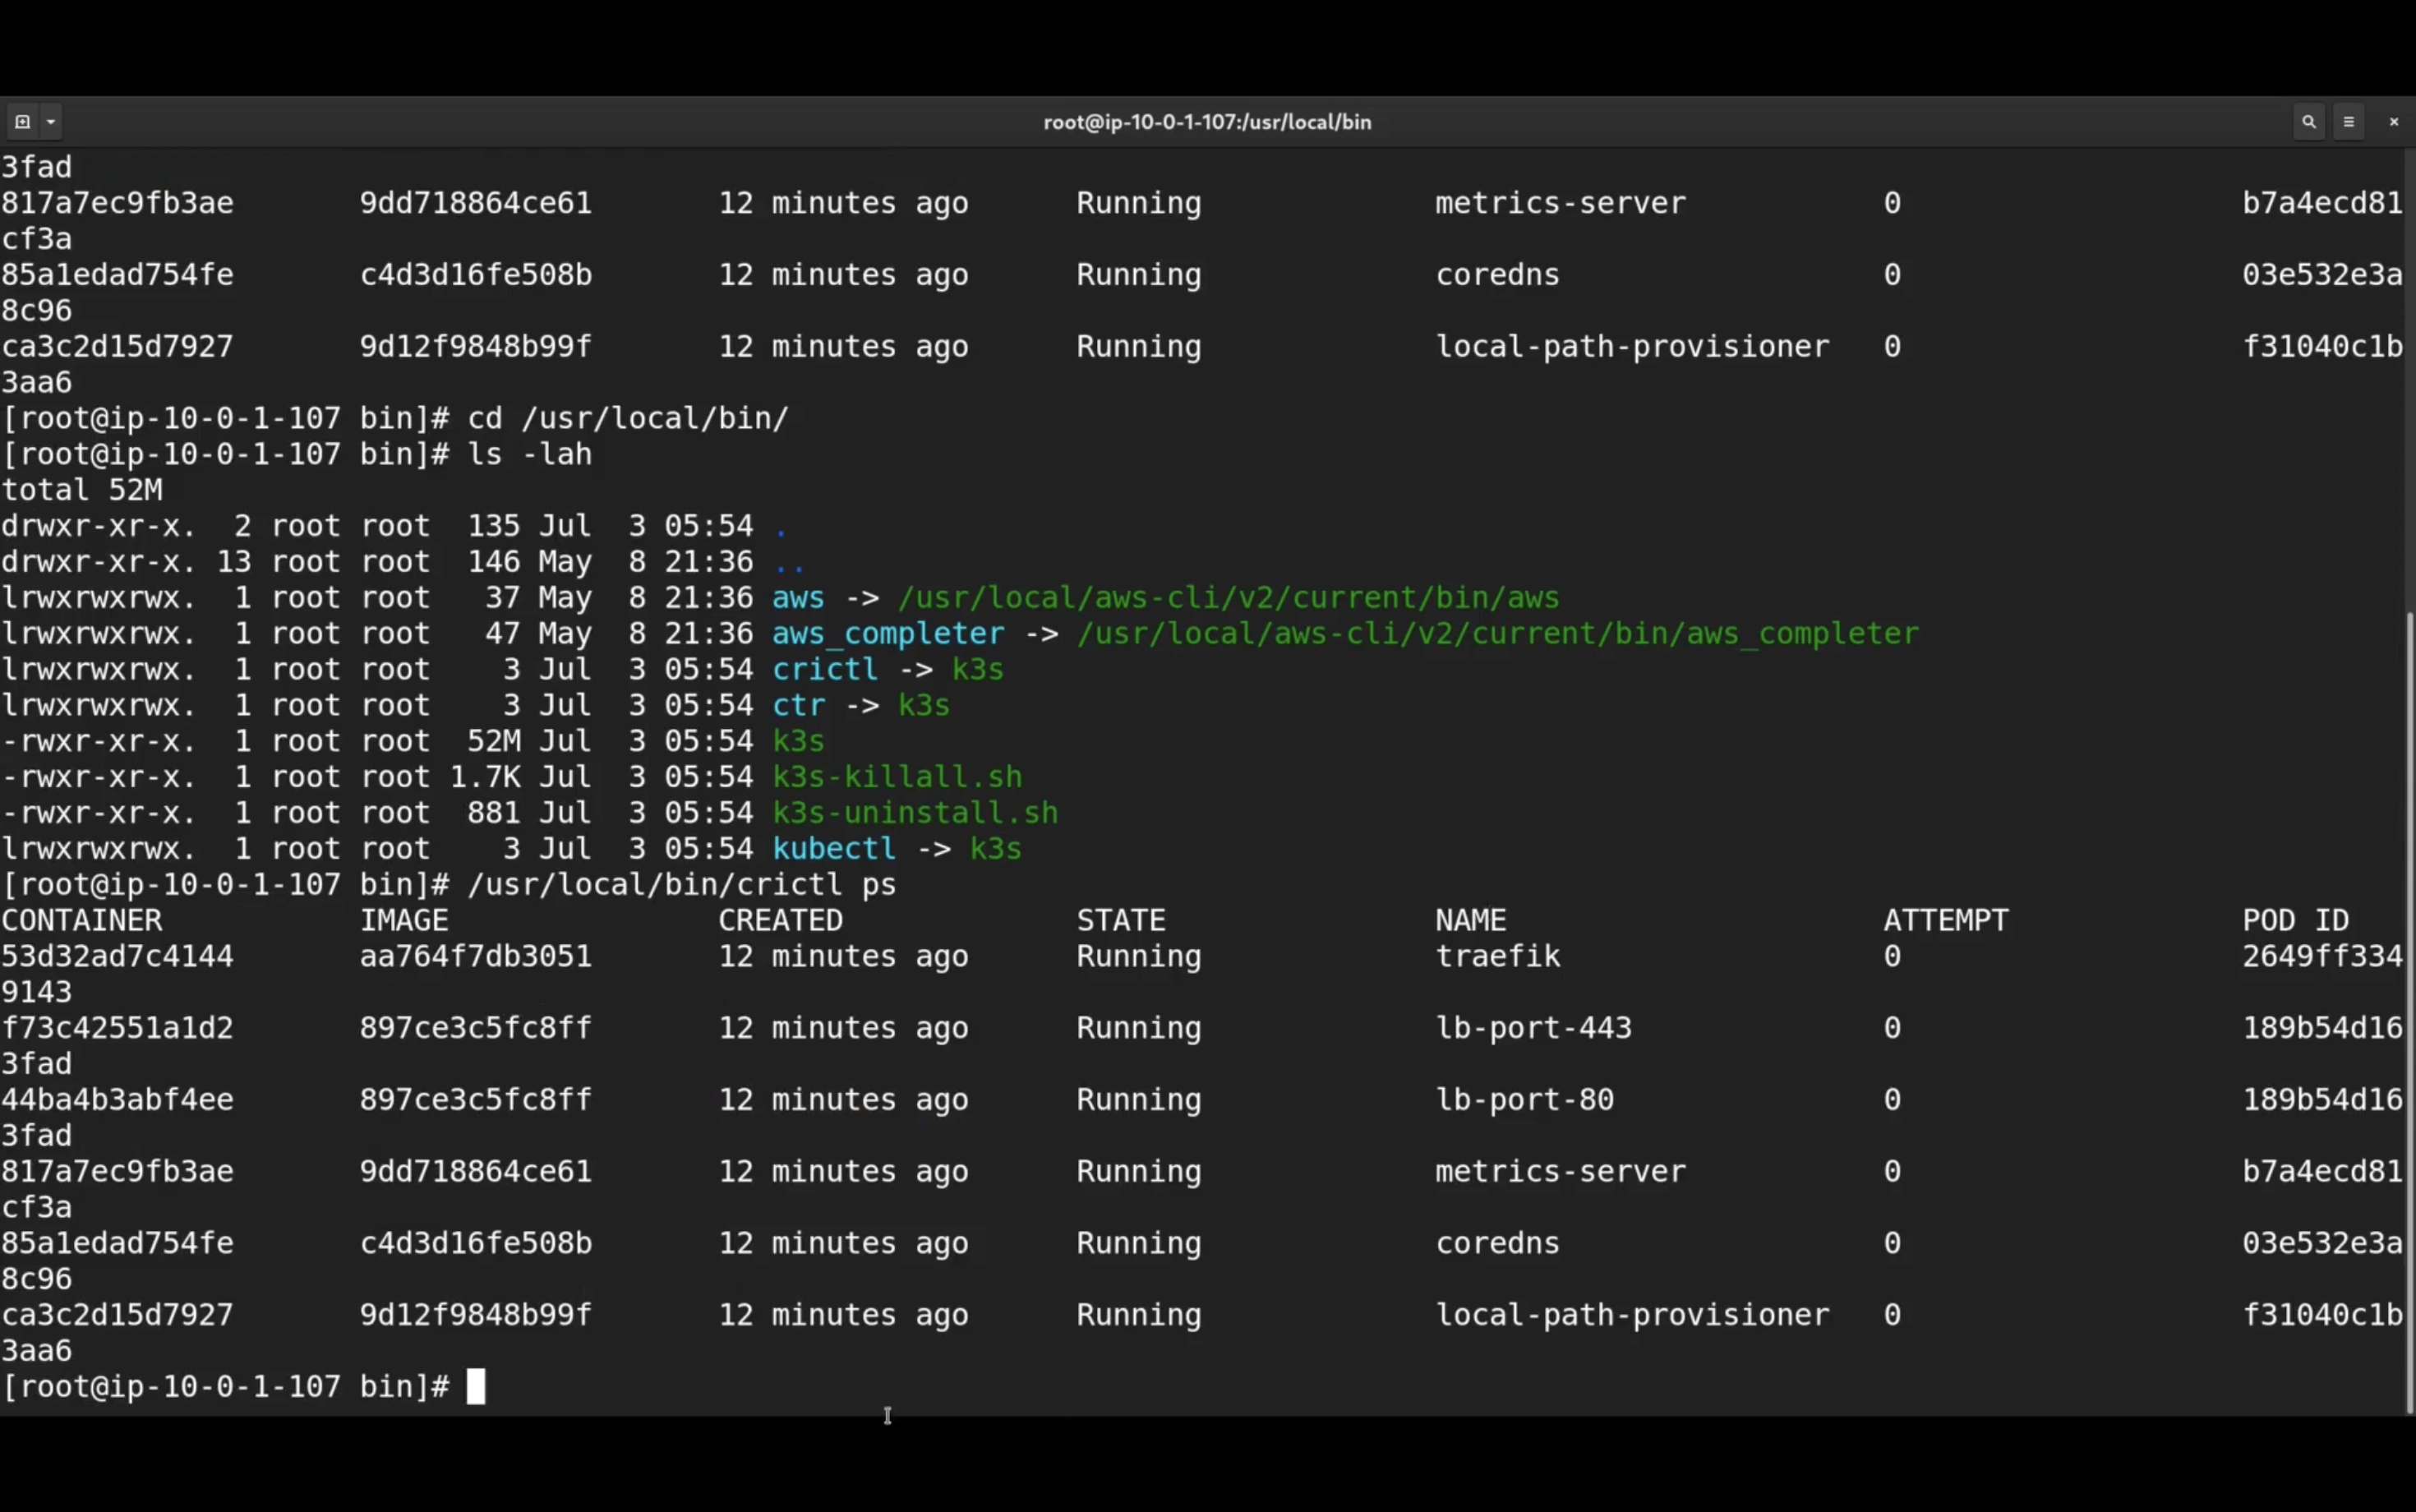Viewport: 2416px width, 1512px height.
Task: Click the NAME column header
Action: pos(1471,921)
